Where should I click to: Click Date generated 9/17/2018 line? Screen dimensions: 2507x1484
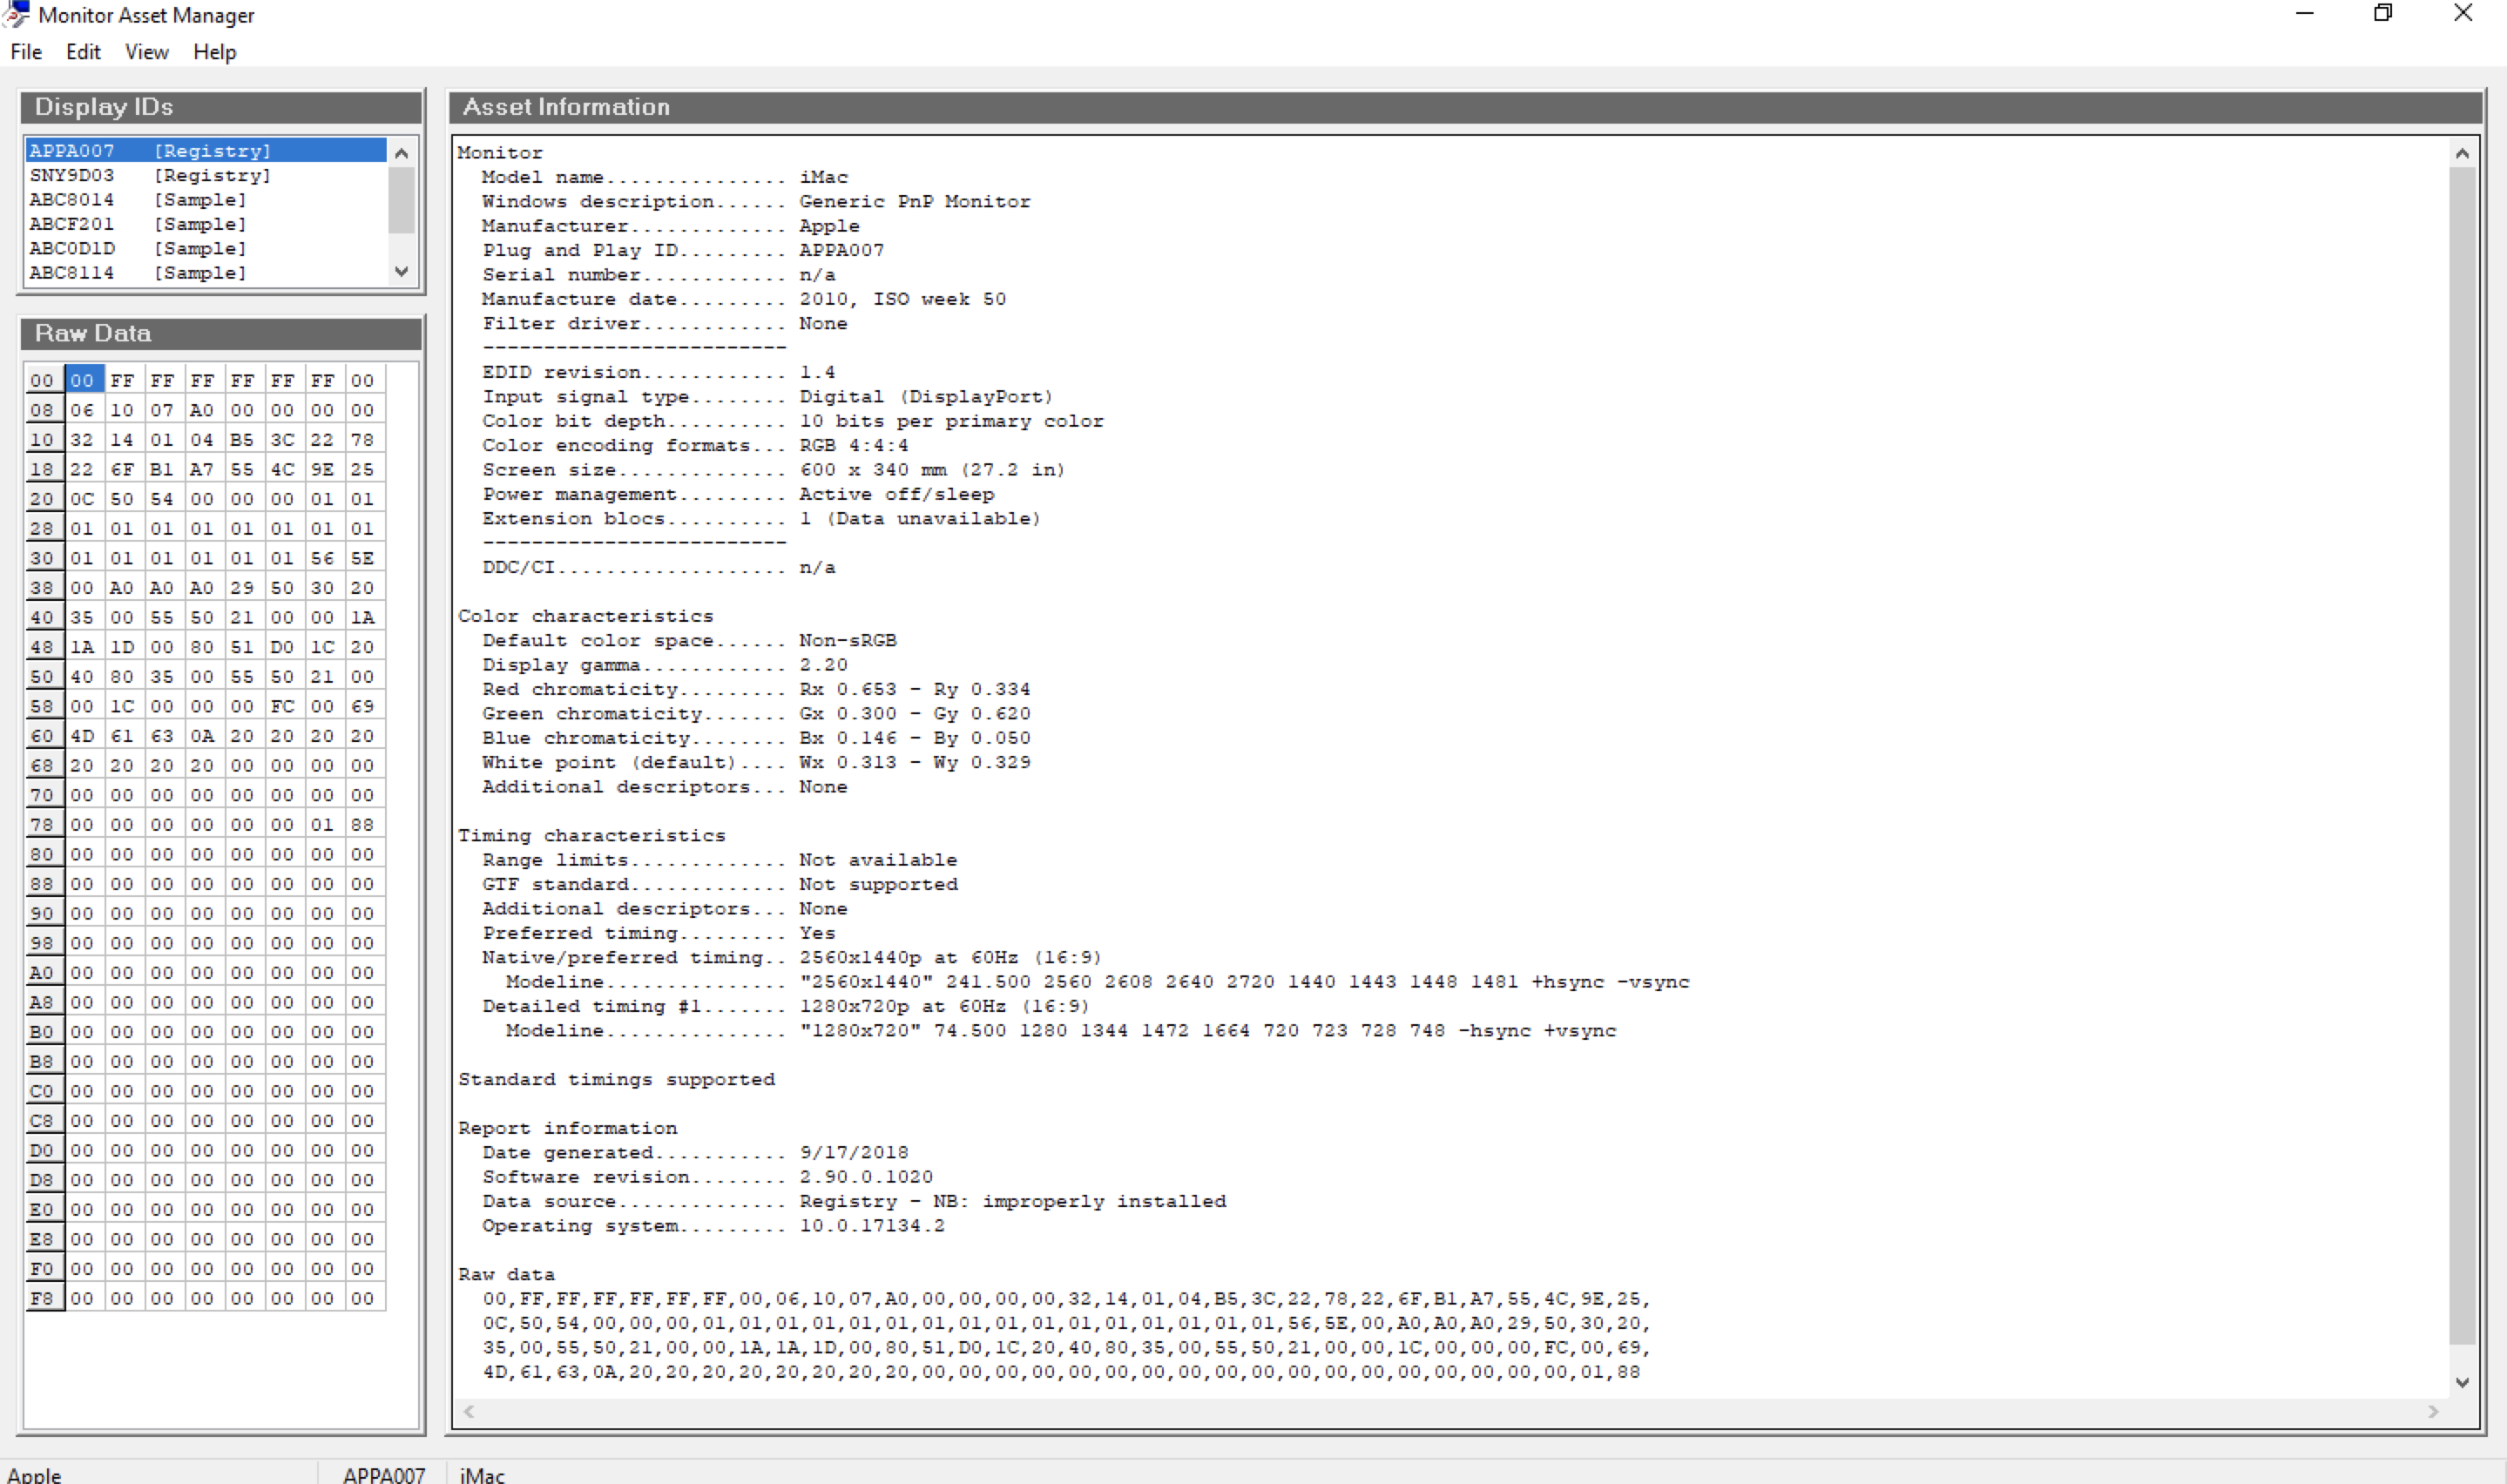tap(695, 1153)
